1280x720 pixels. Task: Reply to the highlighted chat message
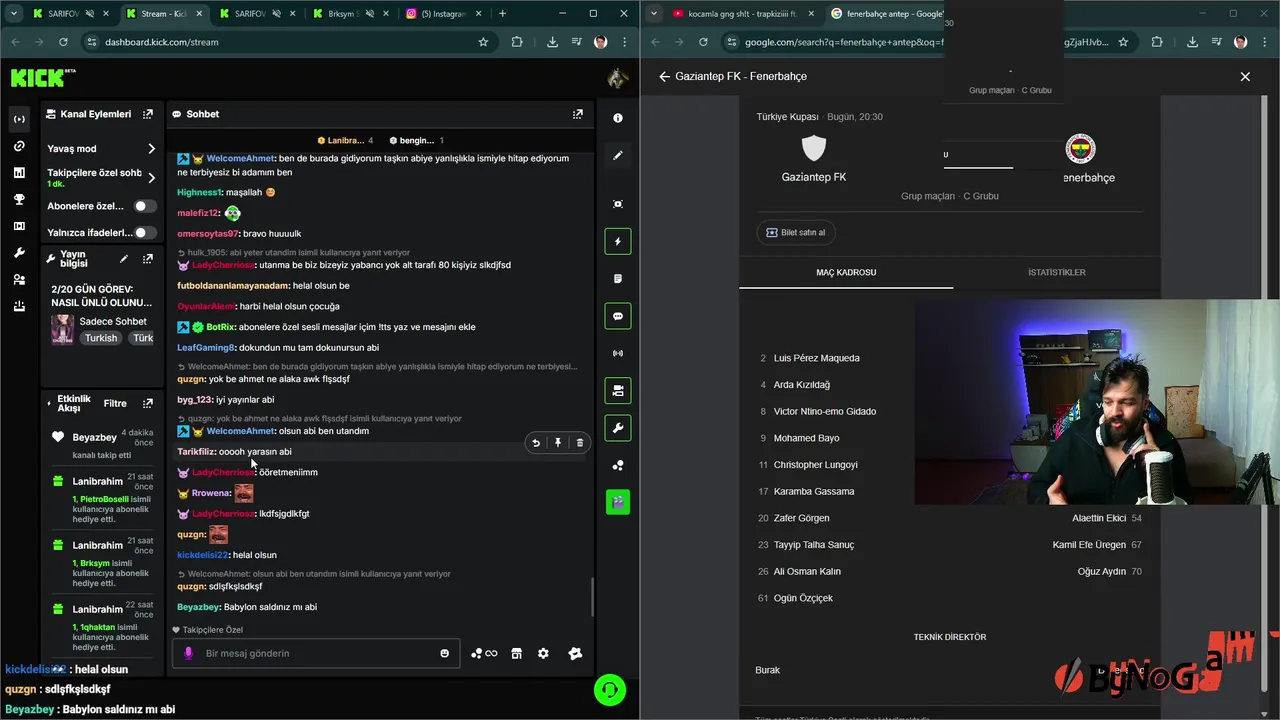click(x=536, y=443)
